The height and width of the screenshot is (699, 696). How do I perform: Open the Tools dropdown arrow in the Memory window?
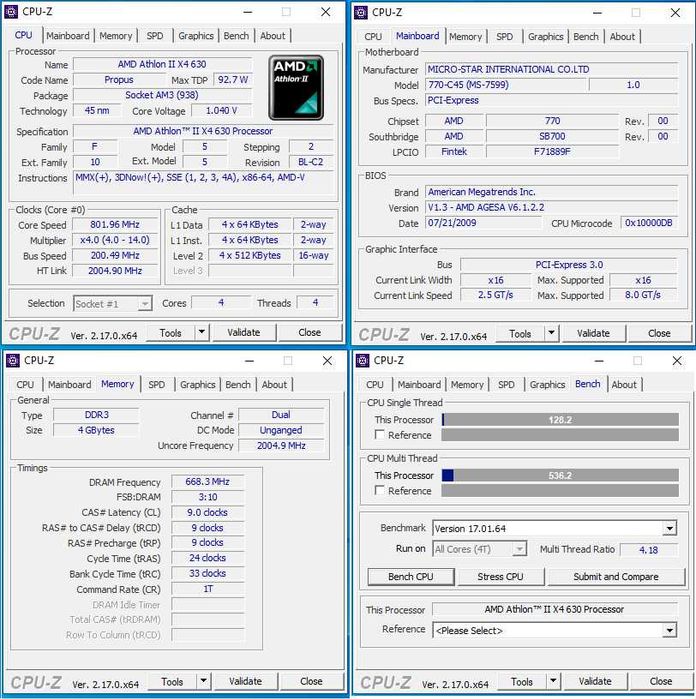(x=203, y=681)
